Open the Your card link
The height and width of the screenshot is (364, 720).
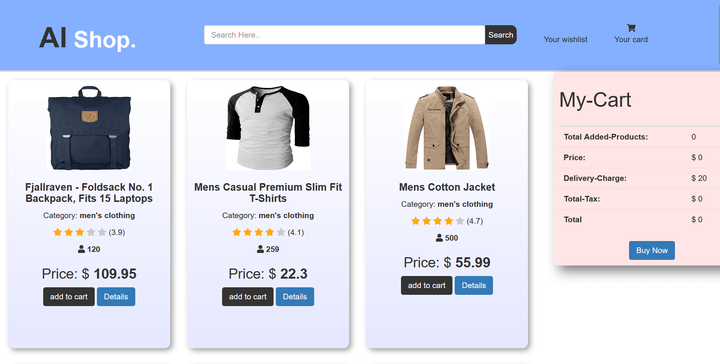point(631,39)
